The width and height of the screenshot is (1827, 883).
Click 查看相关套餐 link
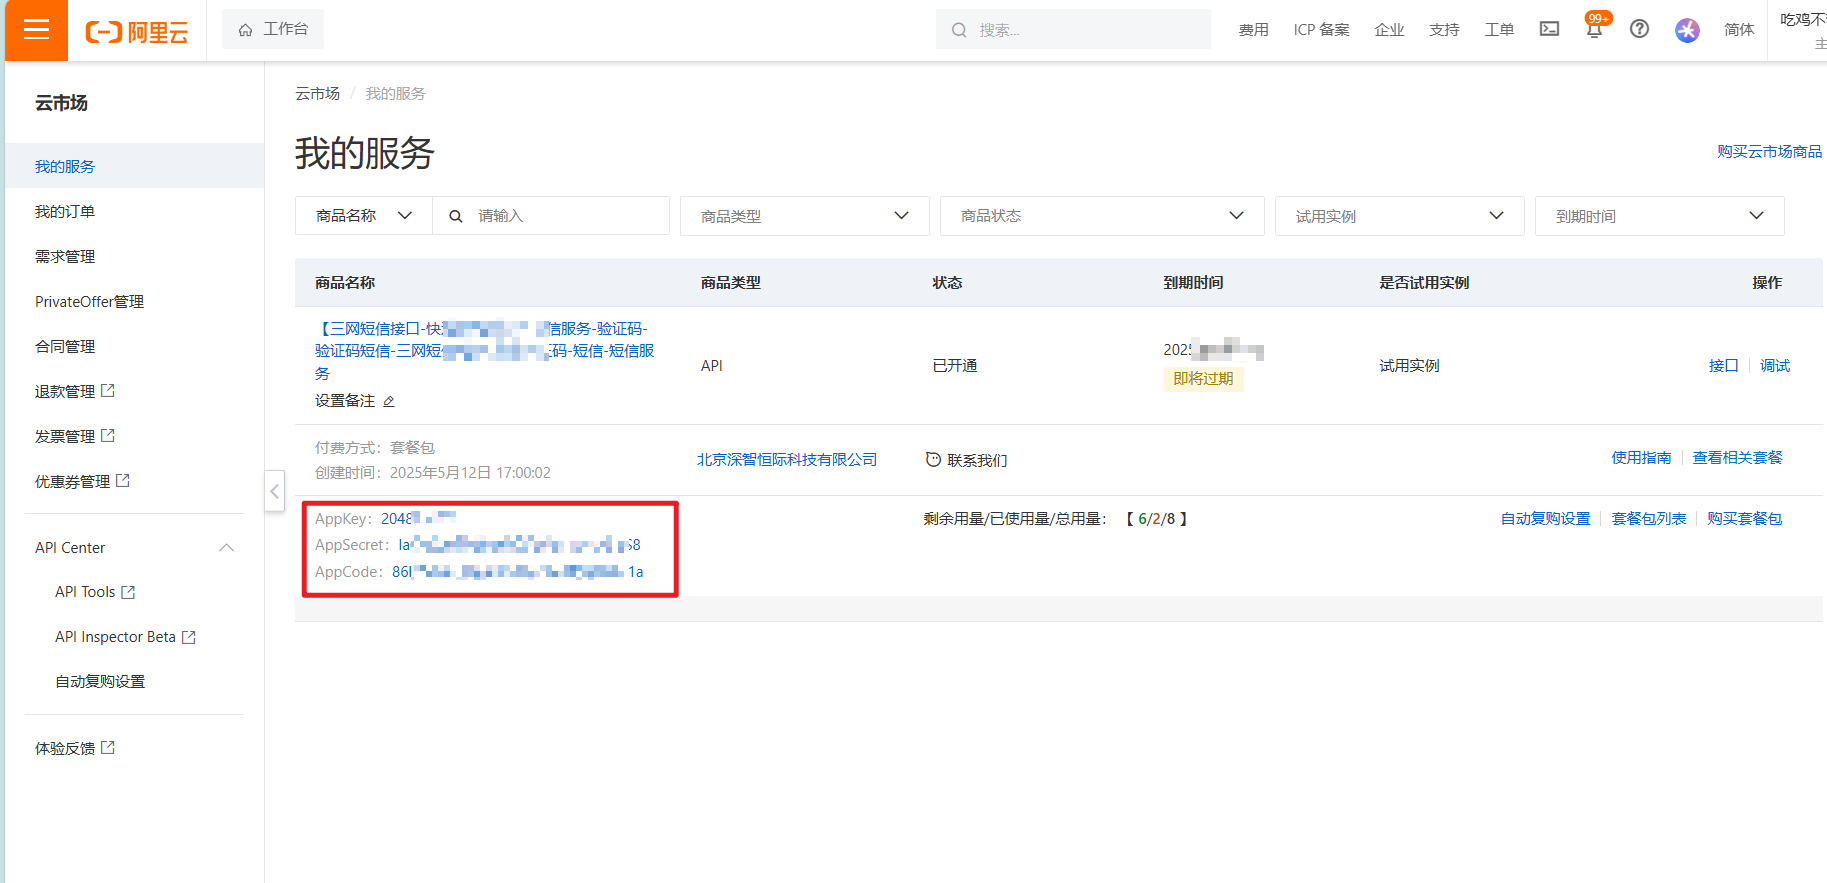[1737, 458]
